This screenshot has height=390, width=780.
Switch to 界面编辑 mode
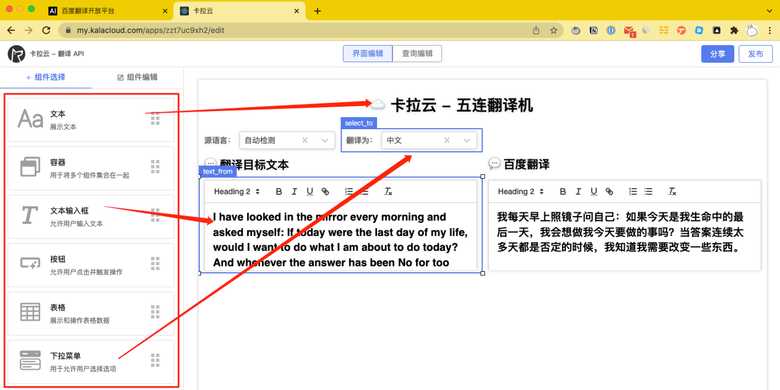(x=368, y=54)
